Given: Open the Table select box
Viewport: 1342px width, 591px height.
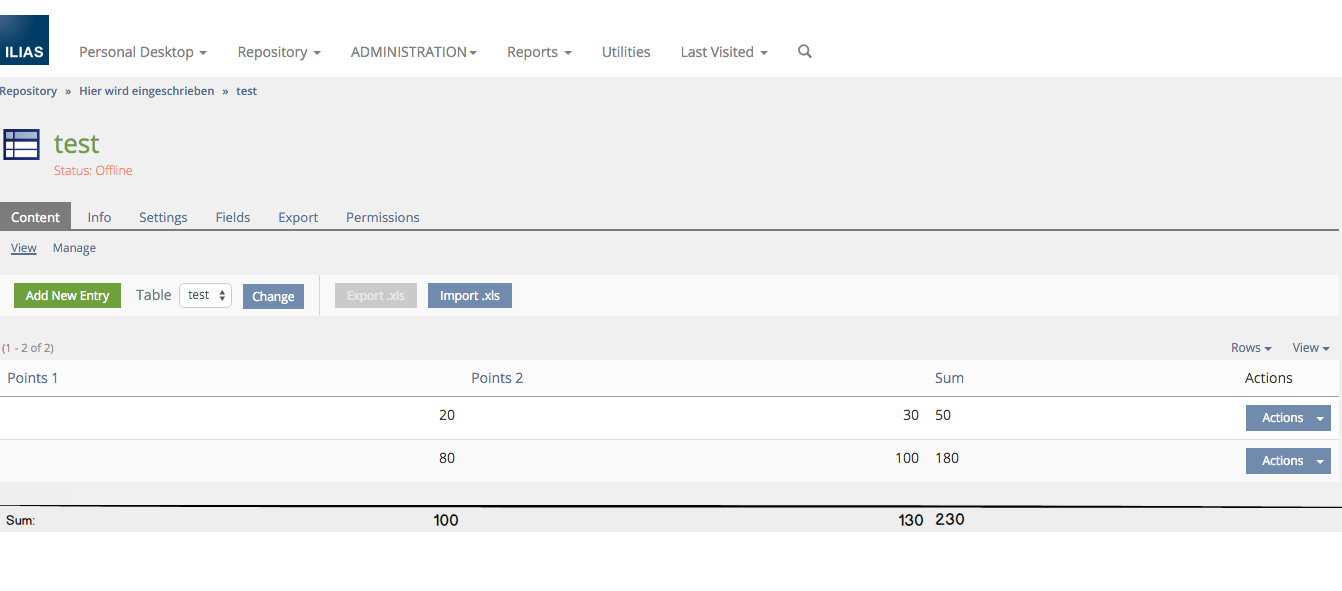Looking at the screenshot, I should coord(205,295).
